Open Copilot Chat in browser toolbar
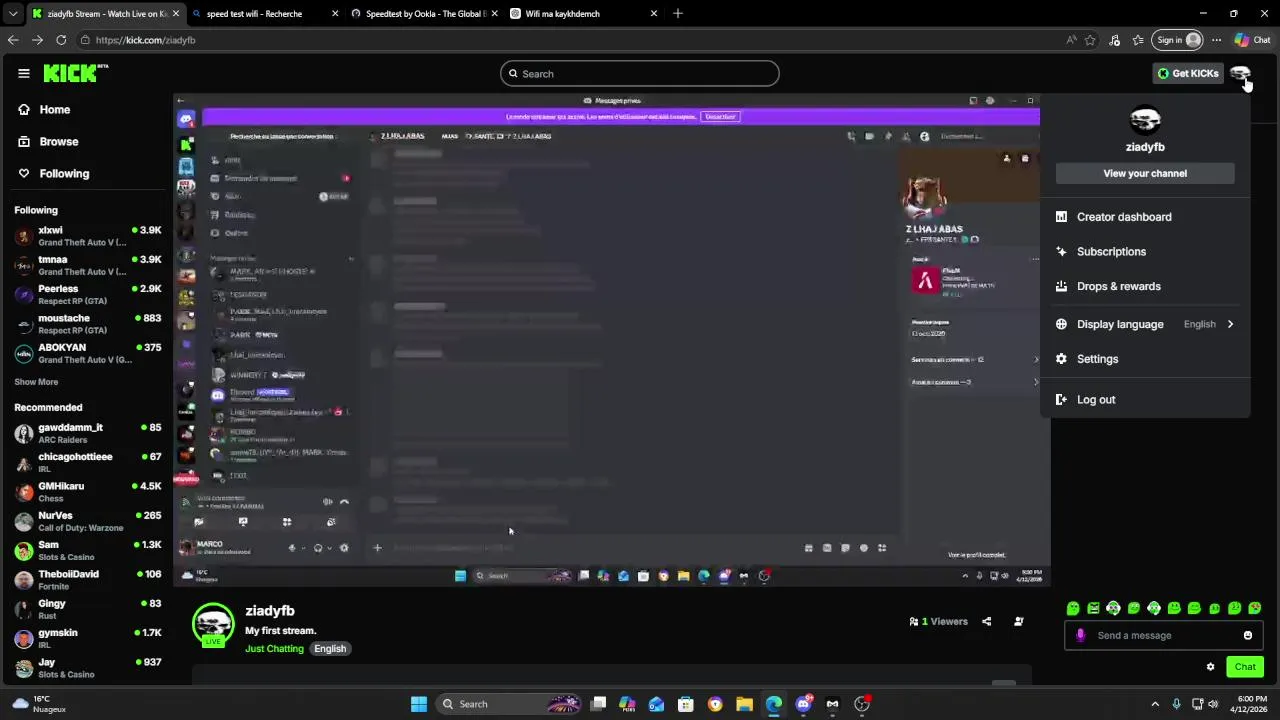Image resolution: width=1280 pixels, height=720 pixels. [1253, 40]
